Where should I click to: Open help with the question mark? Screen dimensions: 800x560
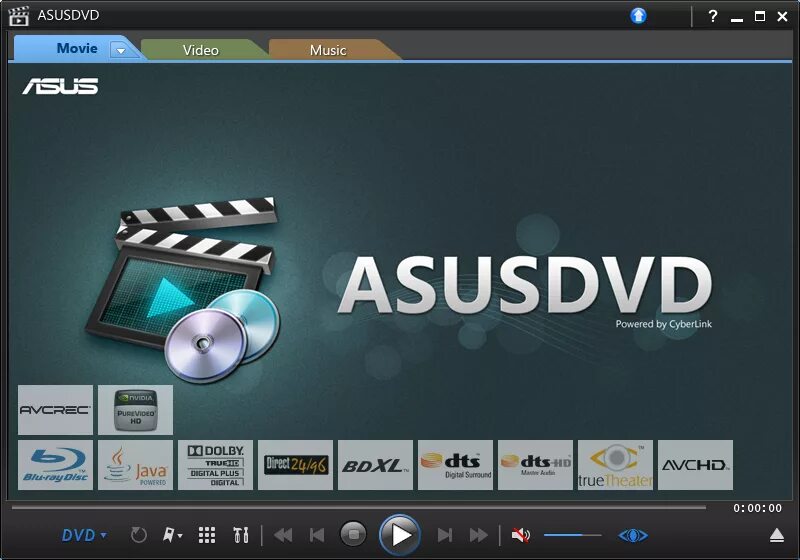[713, 16]
